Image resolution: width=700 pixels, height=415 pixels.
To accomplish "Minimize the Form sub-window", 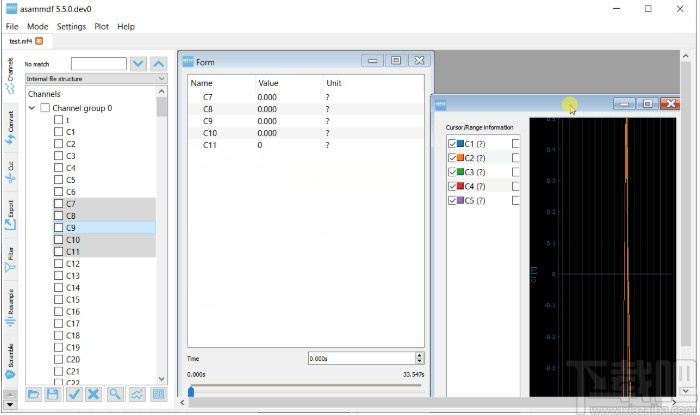I will pyautogui.click(x=373, y=60).
